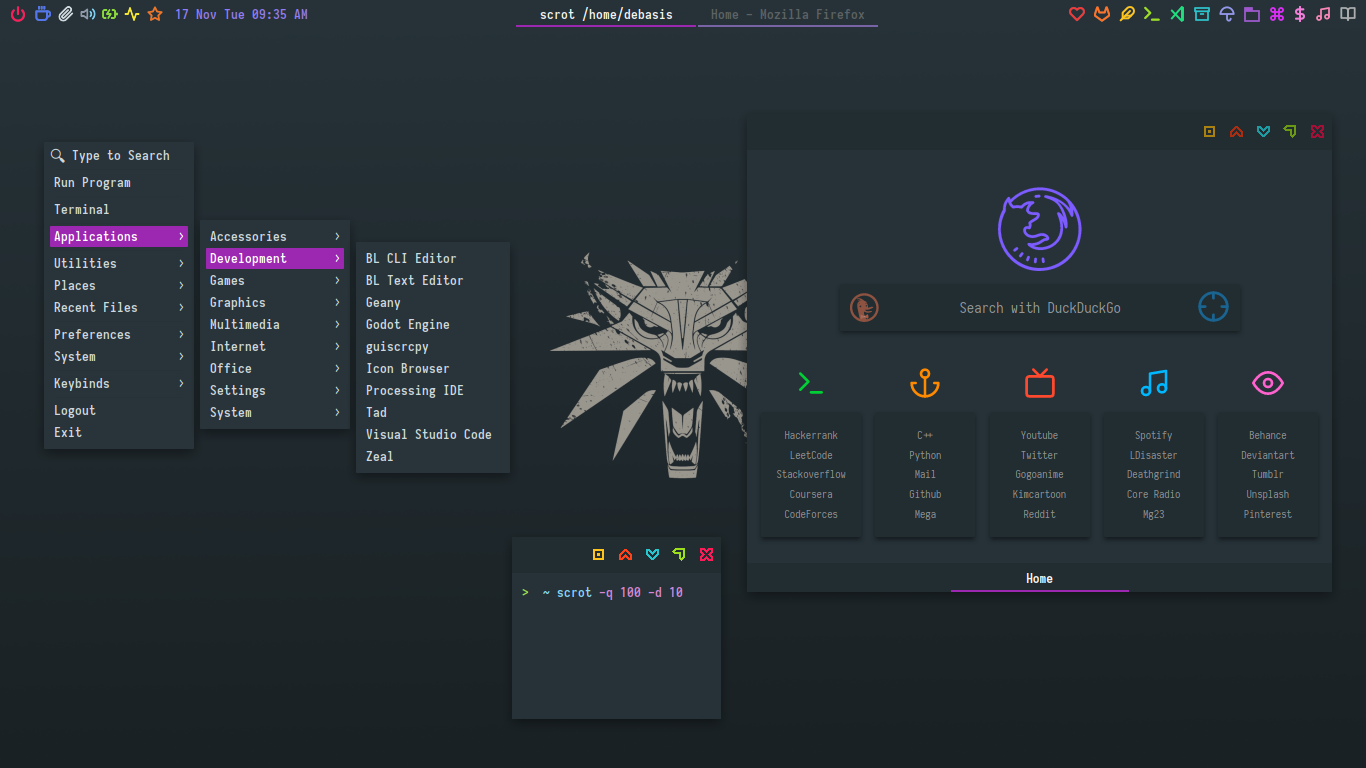
Task: Click the paperclip icon in the top panel
Action: click(x=65, y=14)
